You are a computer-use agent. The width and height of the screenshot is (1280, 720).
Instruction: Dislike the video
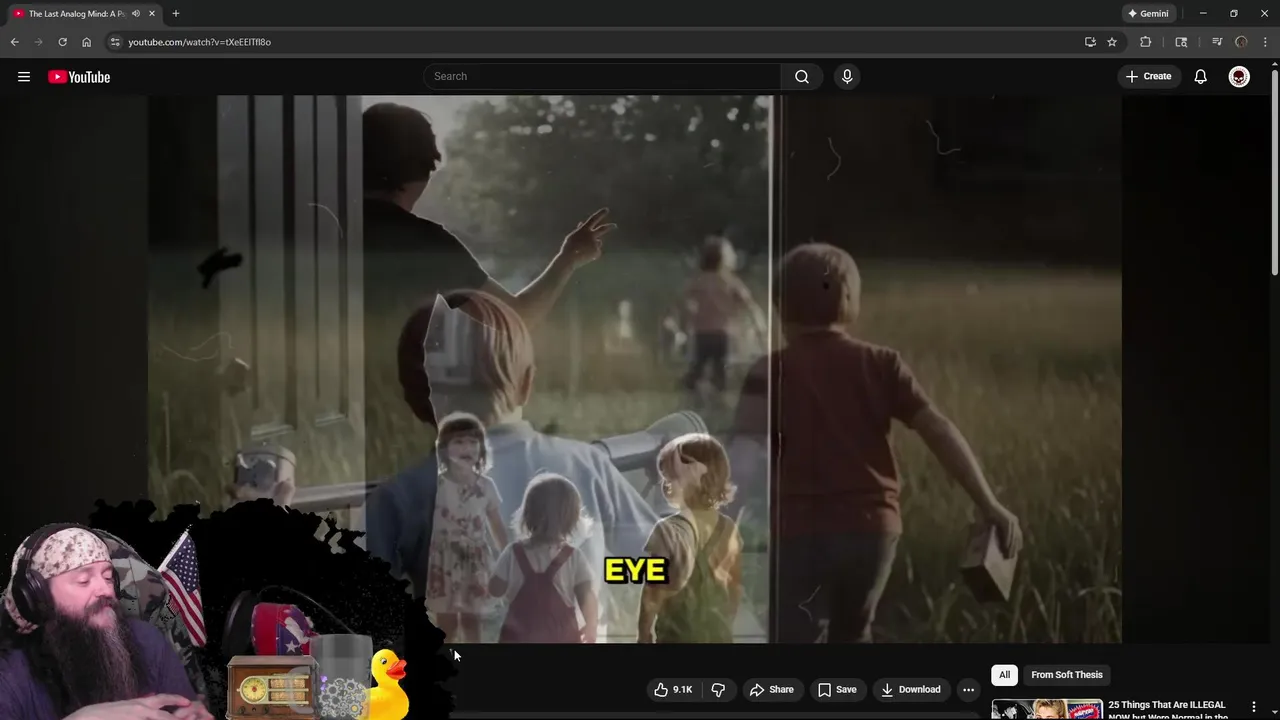click(x=718, y=689)
